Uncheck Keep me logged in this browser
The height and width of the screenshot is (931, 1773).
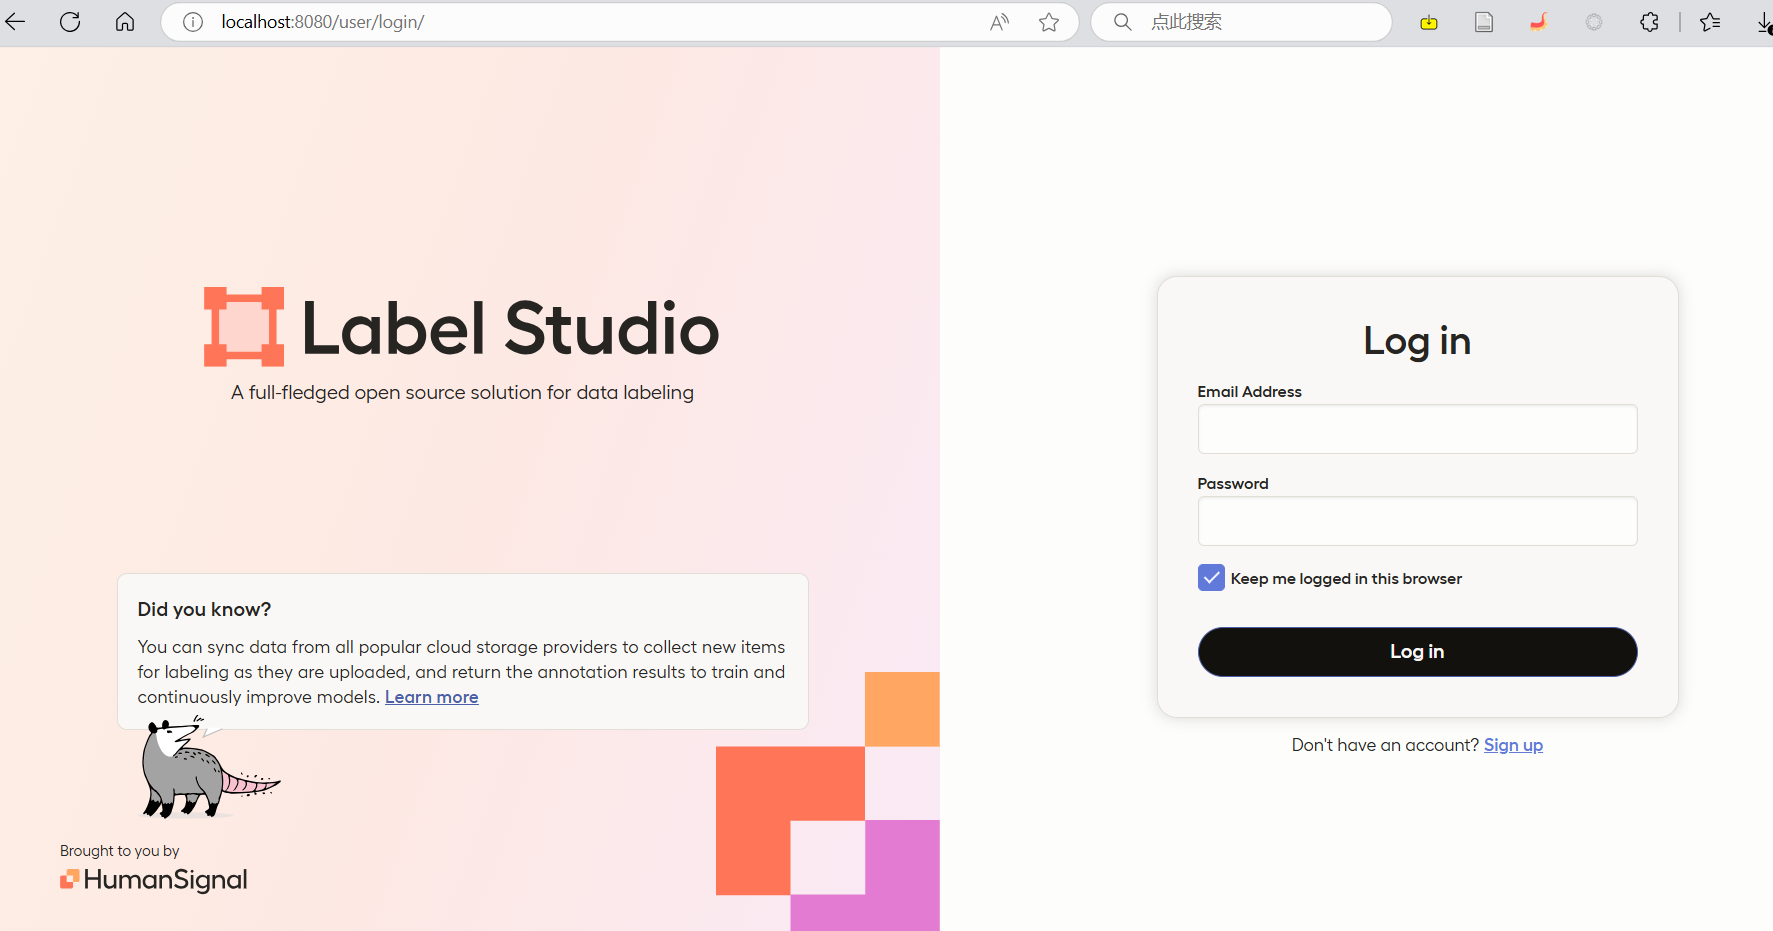[1211, 578]
